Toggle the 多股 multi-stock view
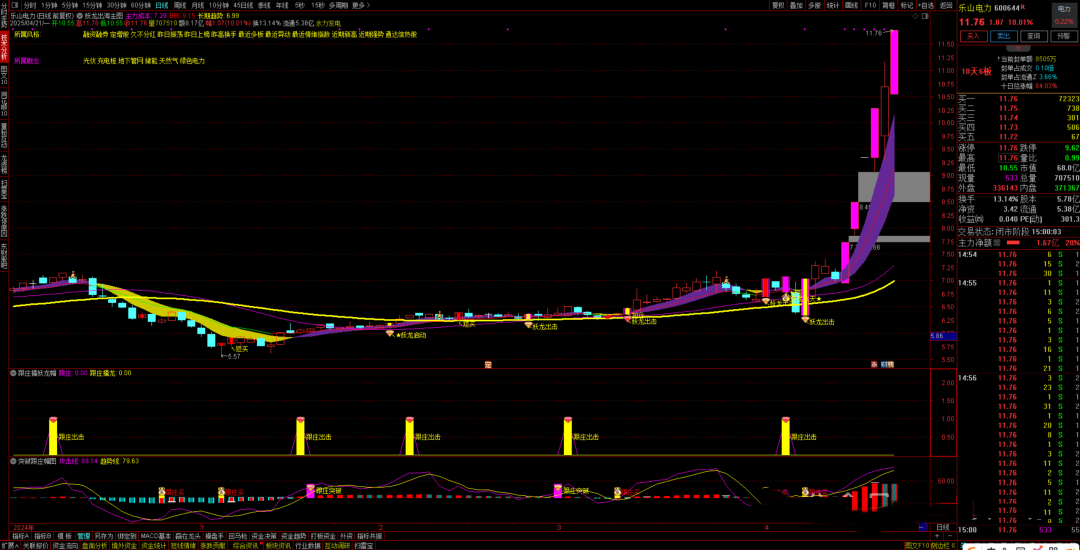The image size is (1080, 550). pos(815,5)
